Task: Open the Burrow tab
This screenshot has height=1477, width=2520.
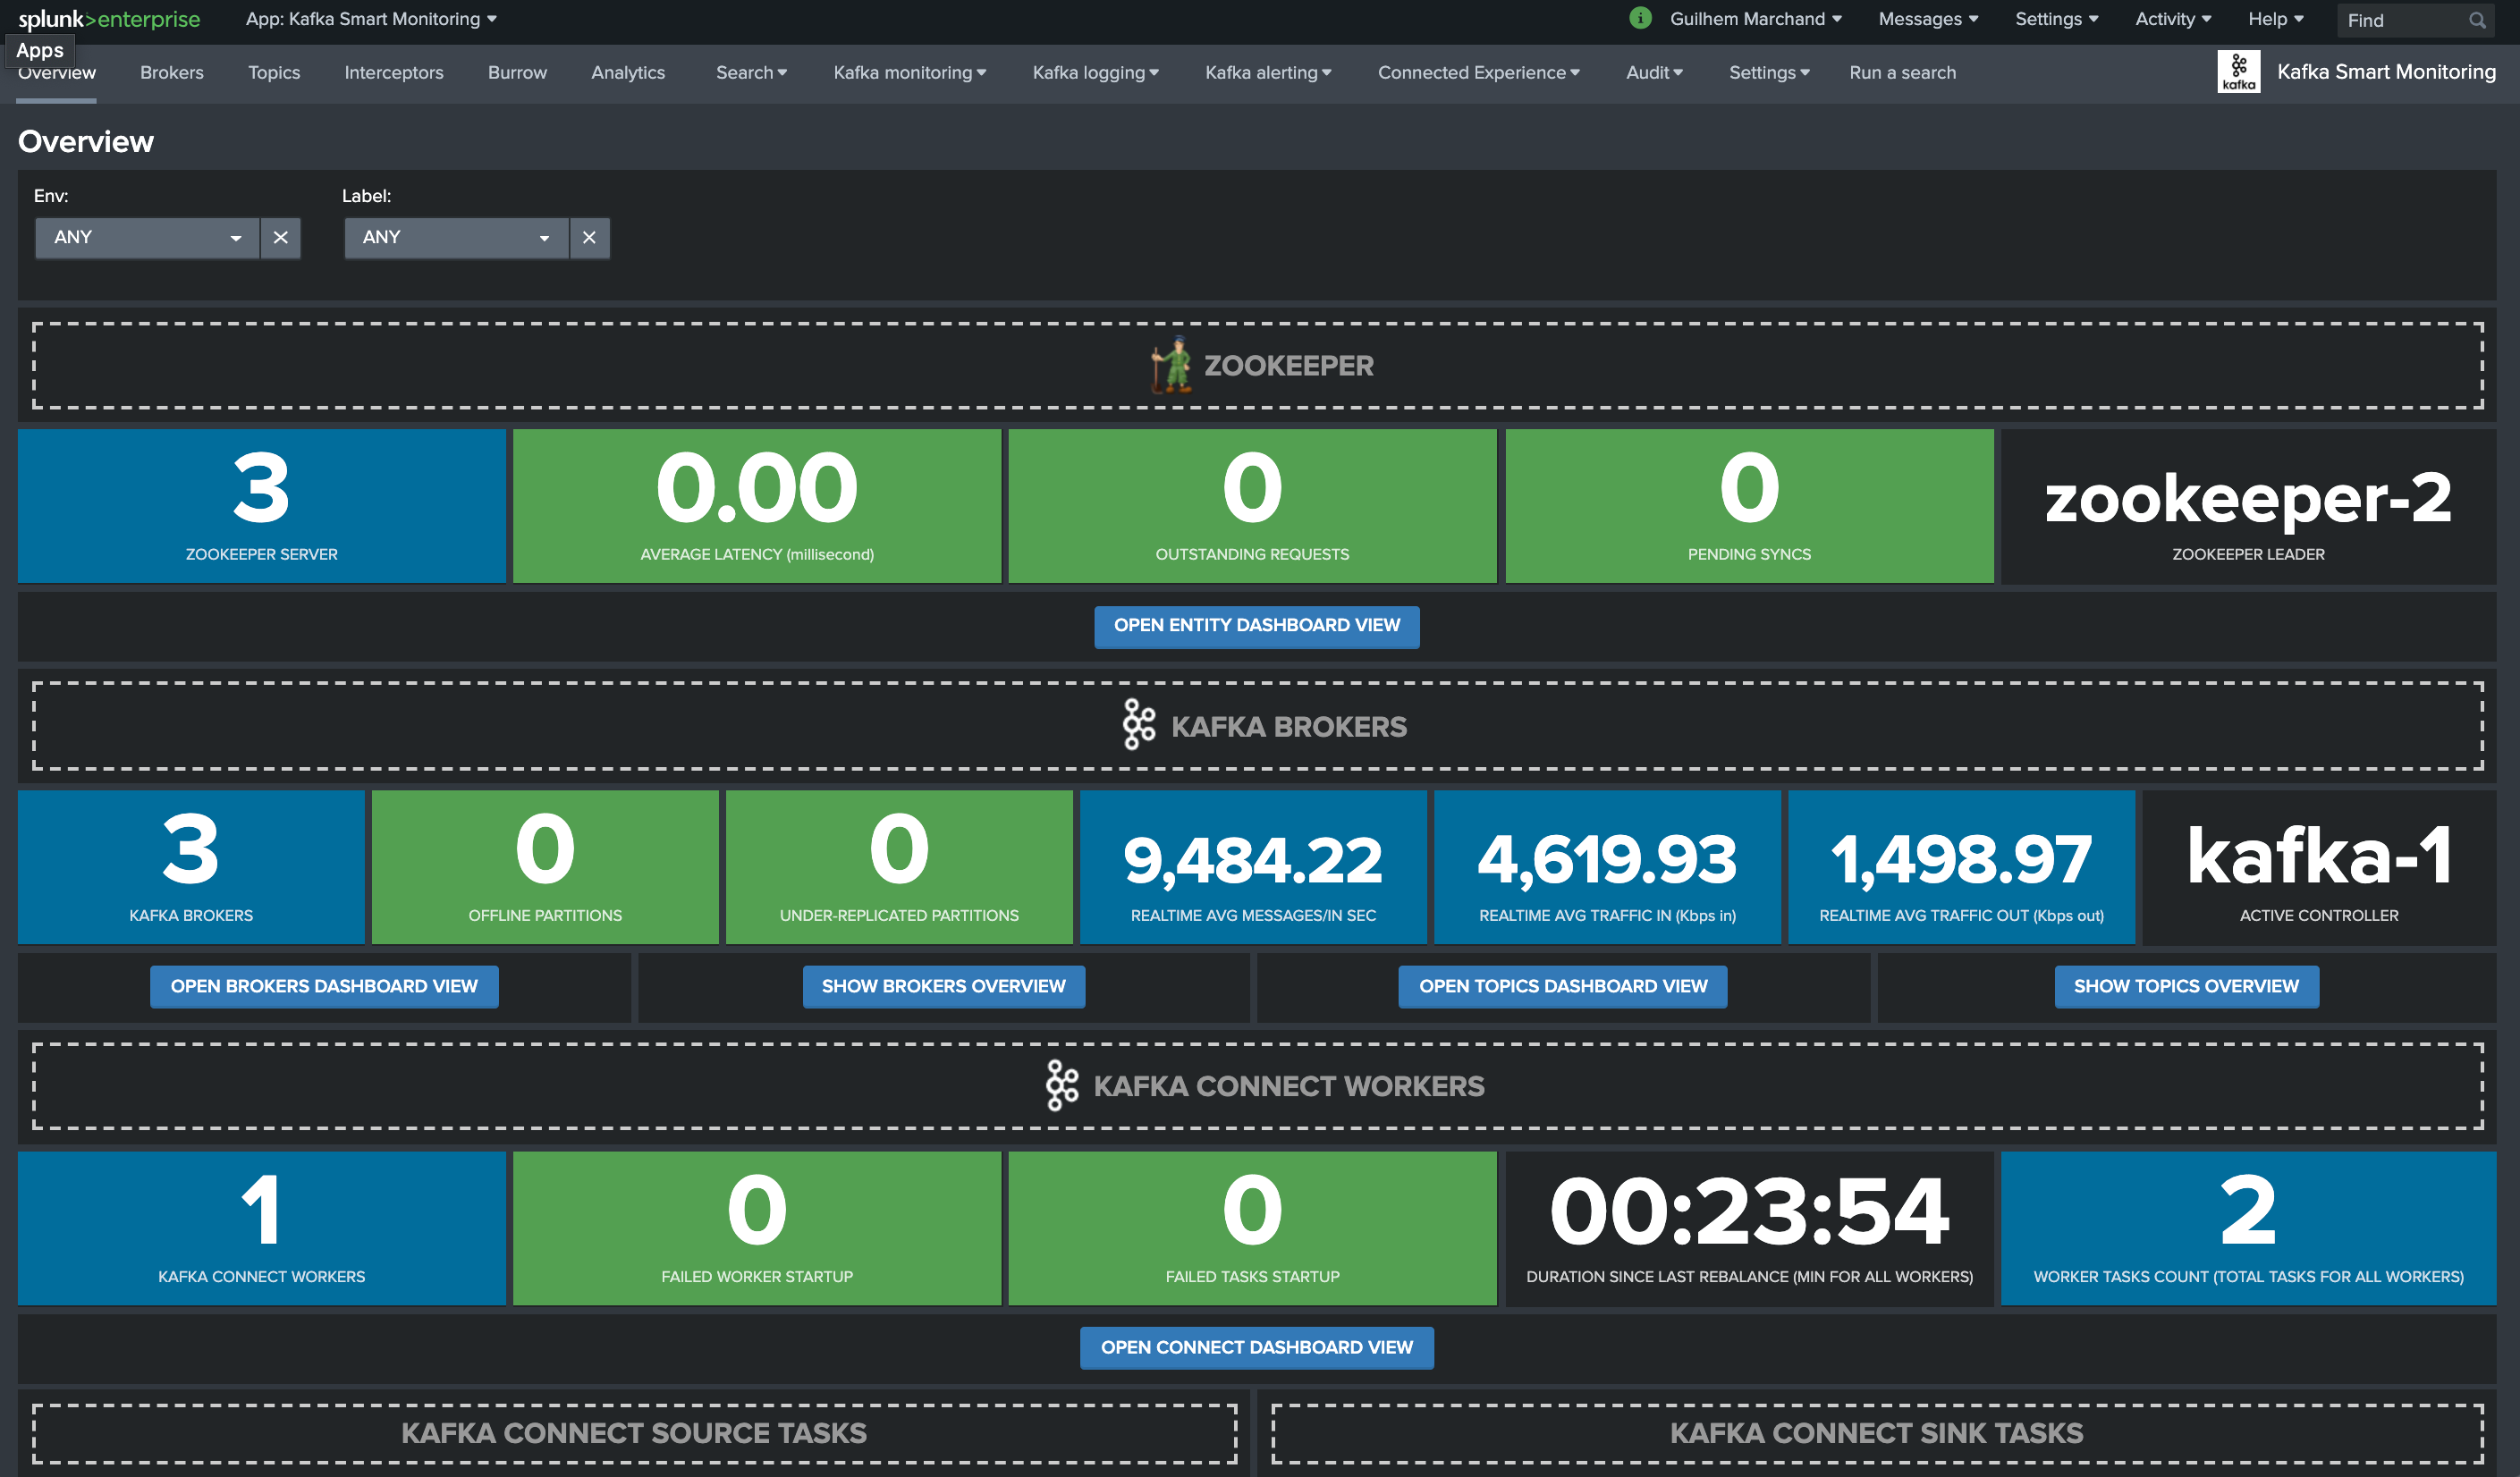Action: tap(517, 73)
